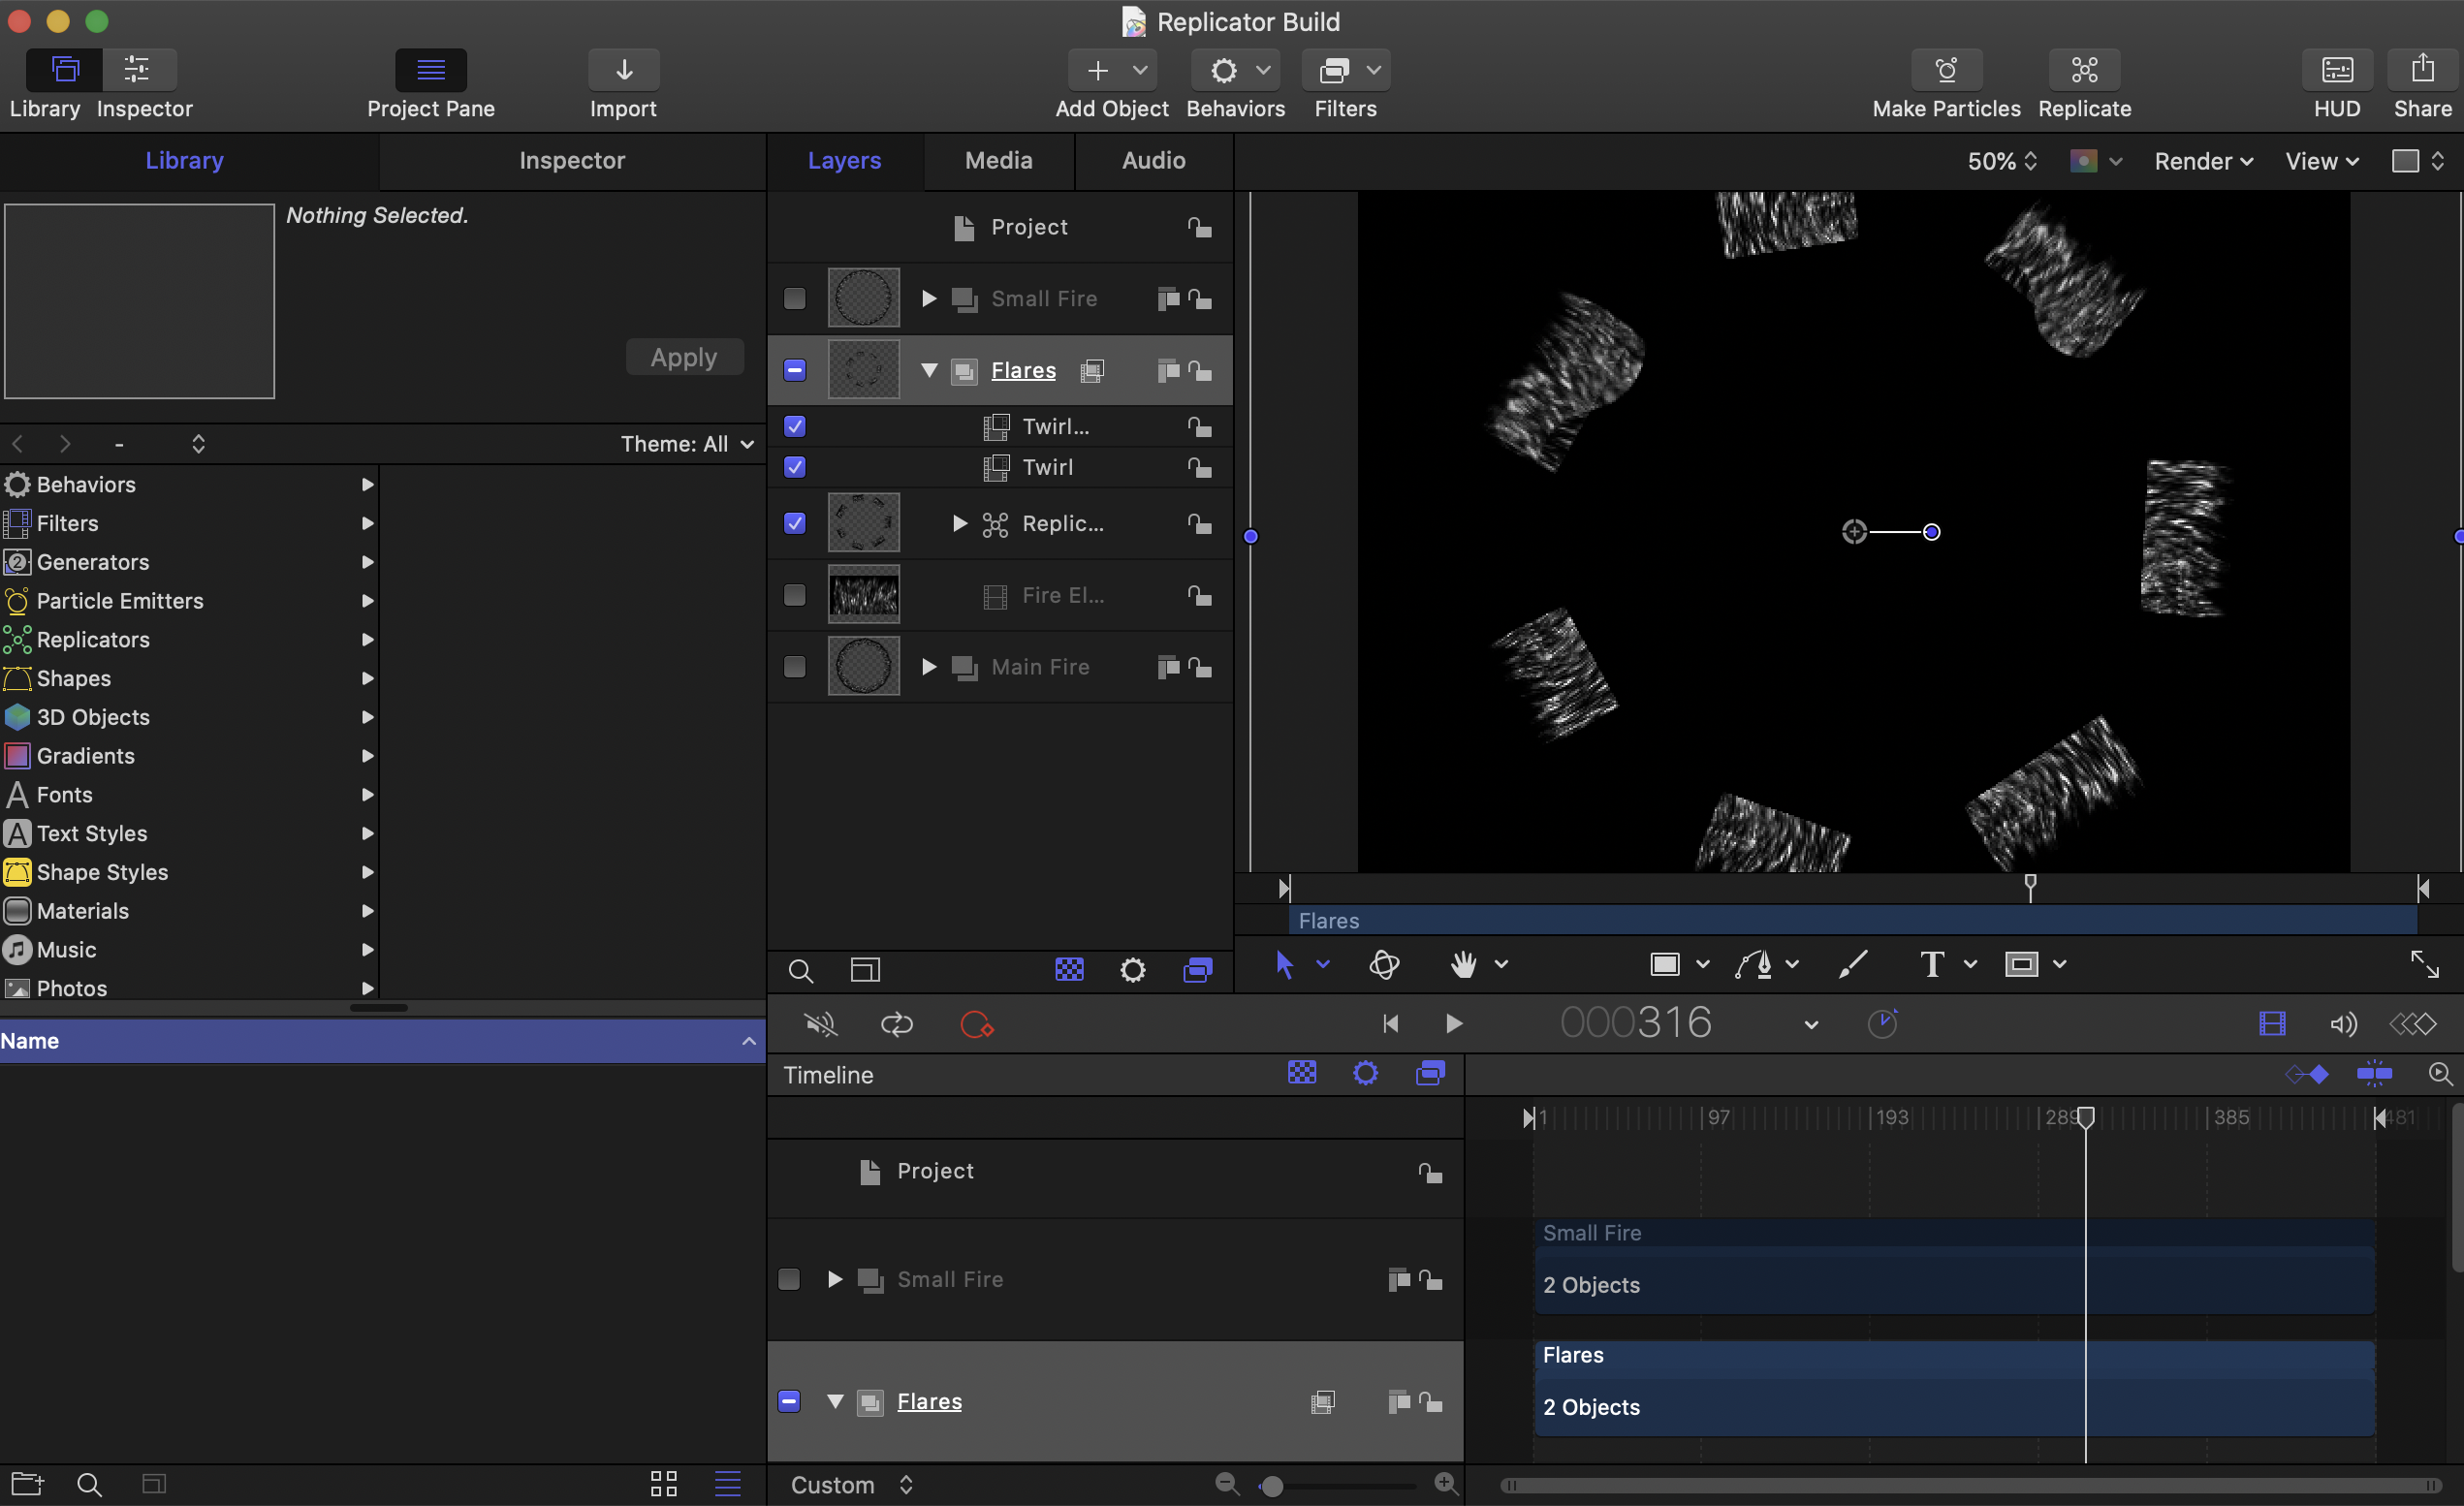2464x1506 pixels.
Task: Select the Rectangle shape tool
Action: pyautogui.click(x=1664, y=964)
